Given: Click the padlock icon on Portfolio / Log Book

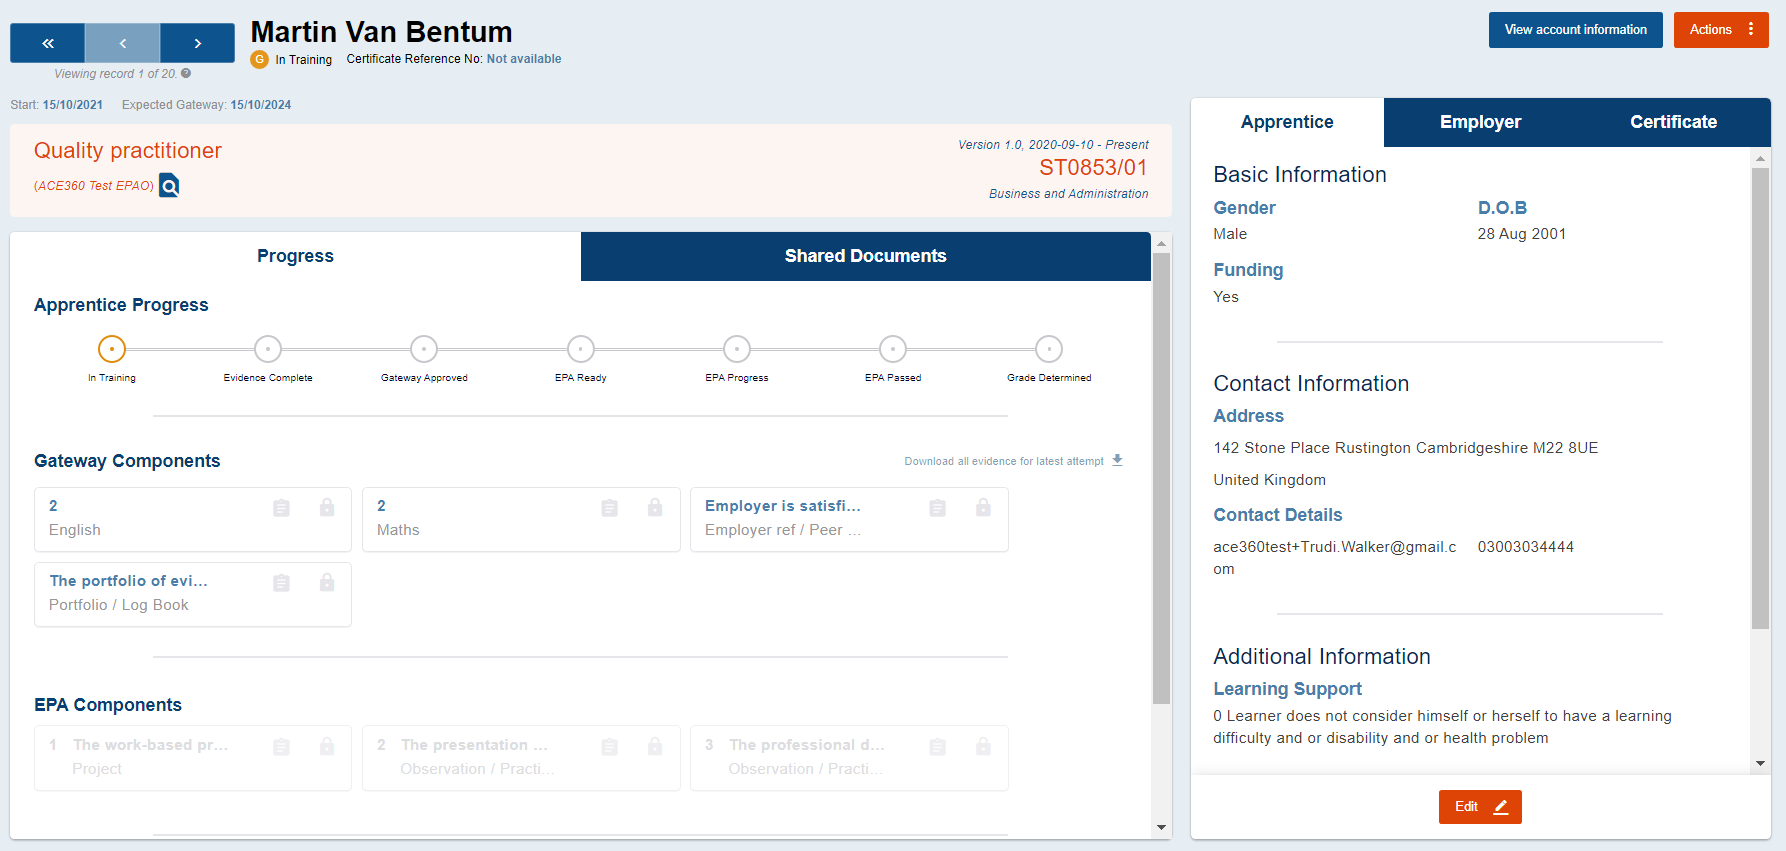Looking at the screenshot, I should [327, 583].
